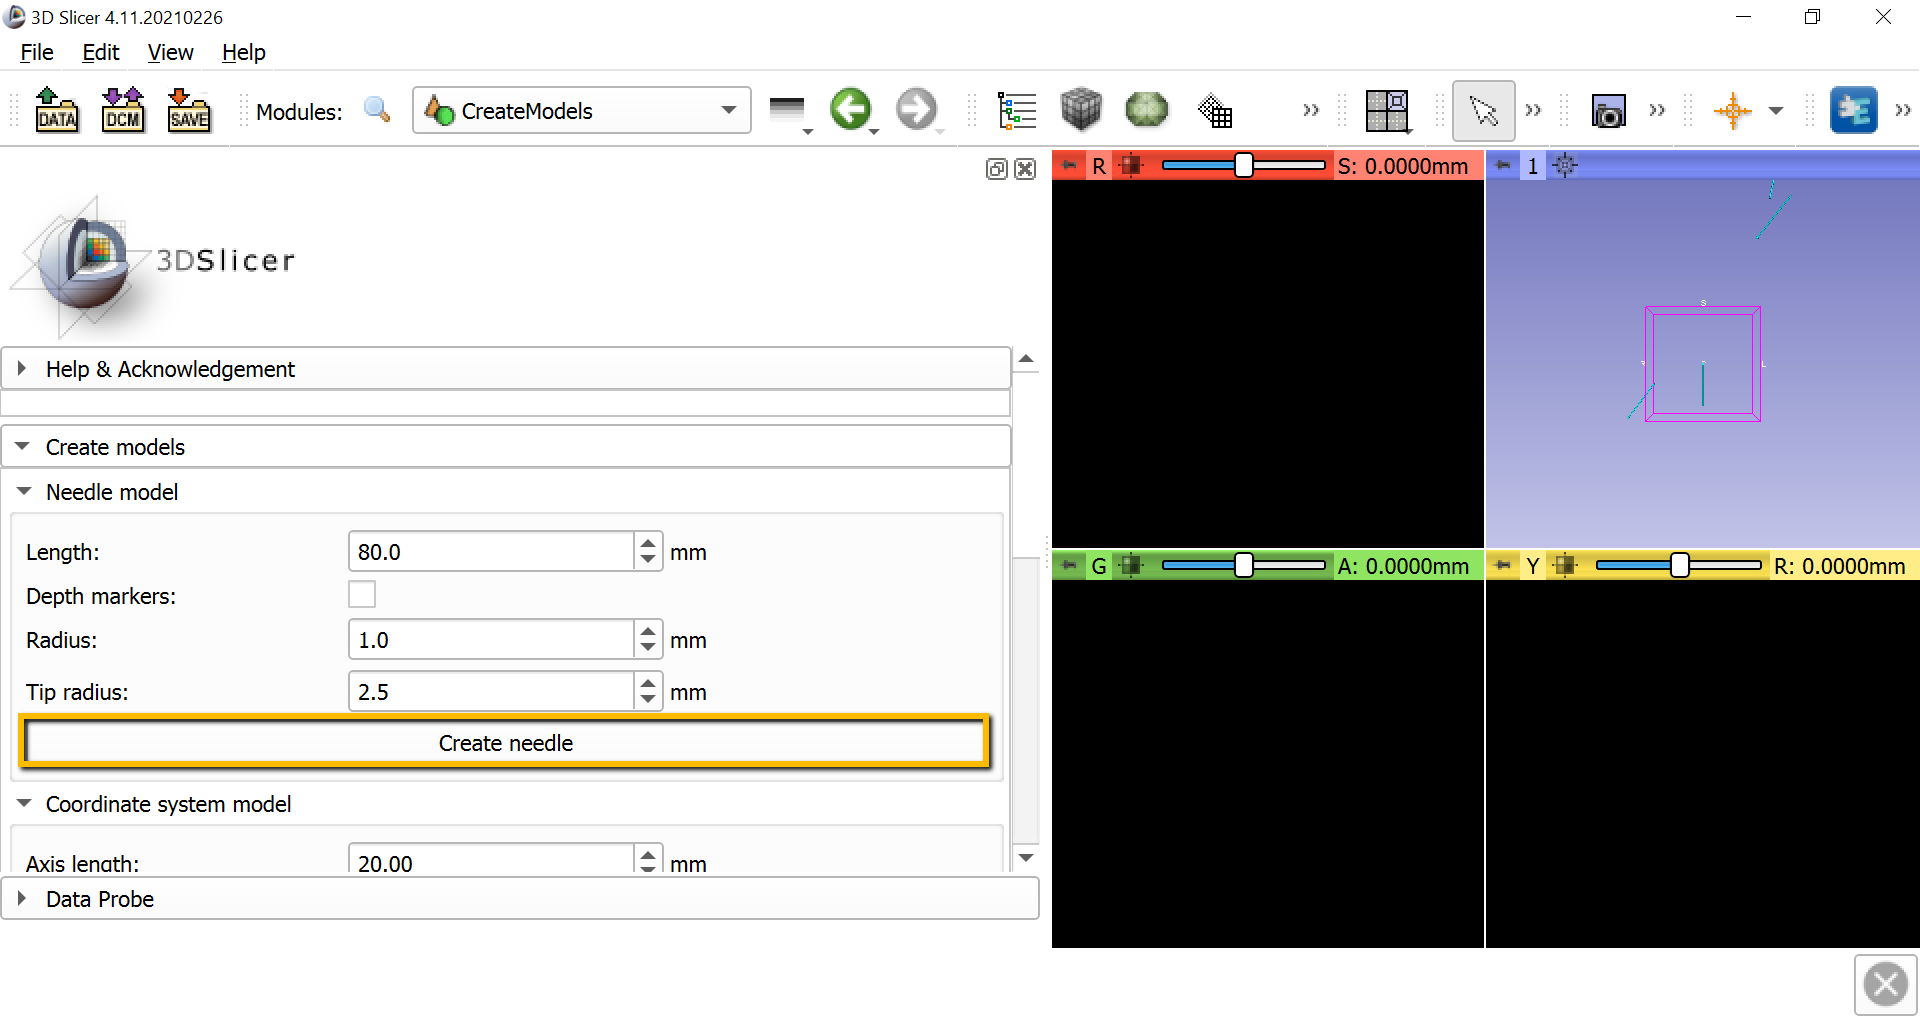Screen dimensions: 1920x1020
Task: Click the green slice G label
Action: (1099, 566)
